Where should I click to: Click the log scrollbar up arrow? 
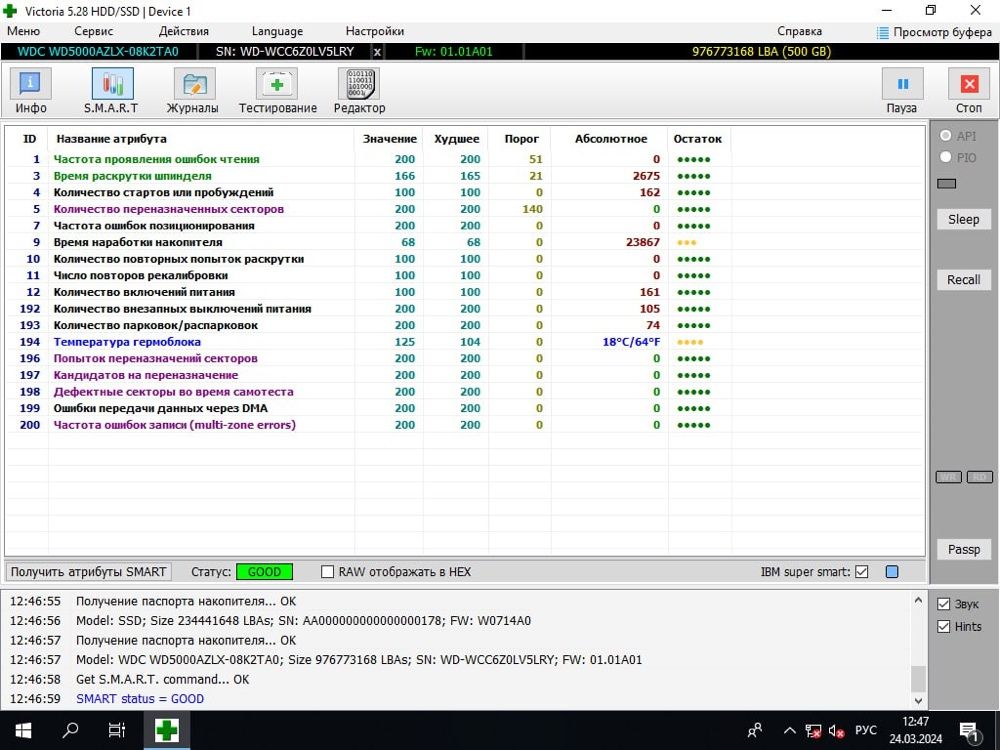coord(918,600)
